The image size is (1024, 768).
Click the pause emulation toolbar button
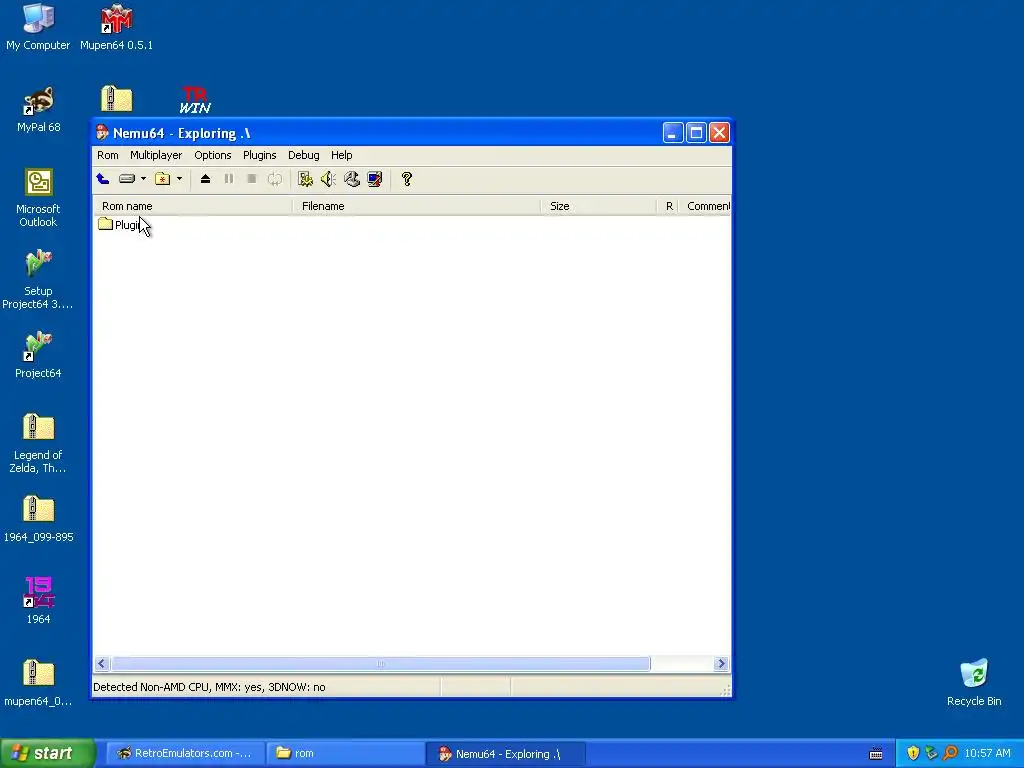click(x=229, y=179)
